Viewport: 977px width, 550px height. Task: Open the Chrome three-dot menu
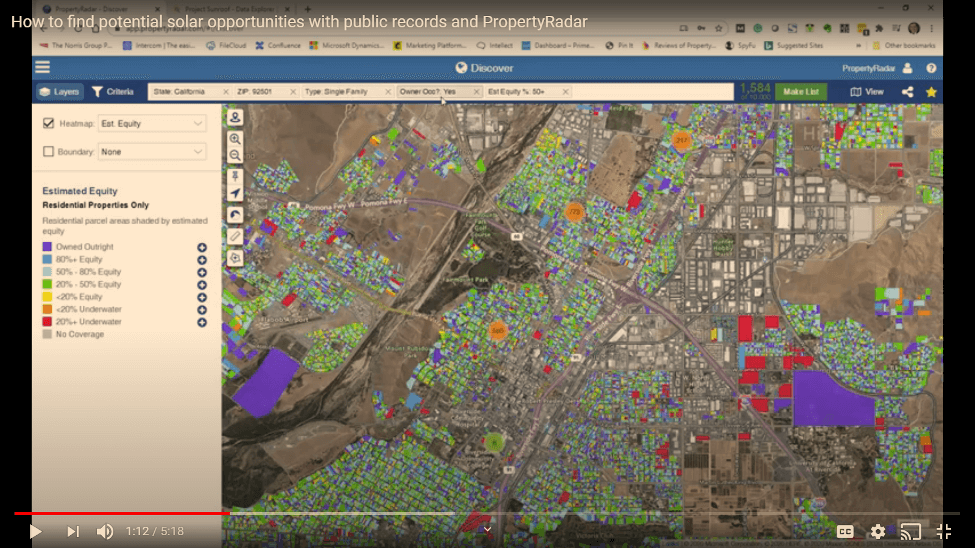click(x=931, y=28)
